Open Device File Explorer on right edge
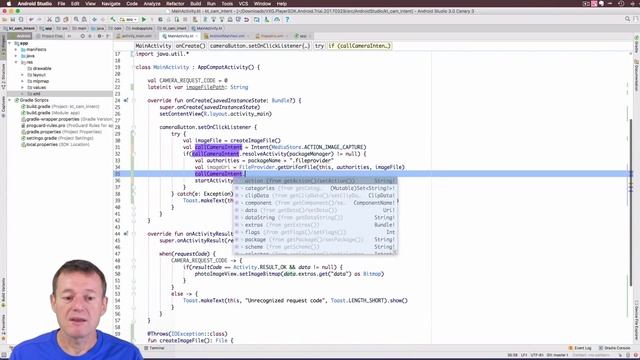 [636, 321]
